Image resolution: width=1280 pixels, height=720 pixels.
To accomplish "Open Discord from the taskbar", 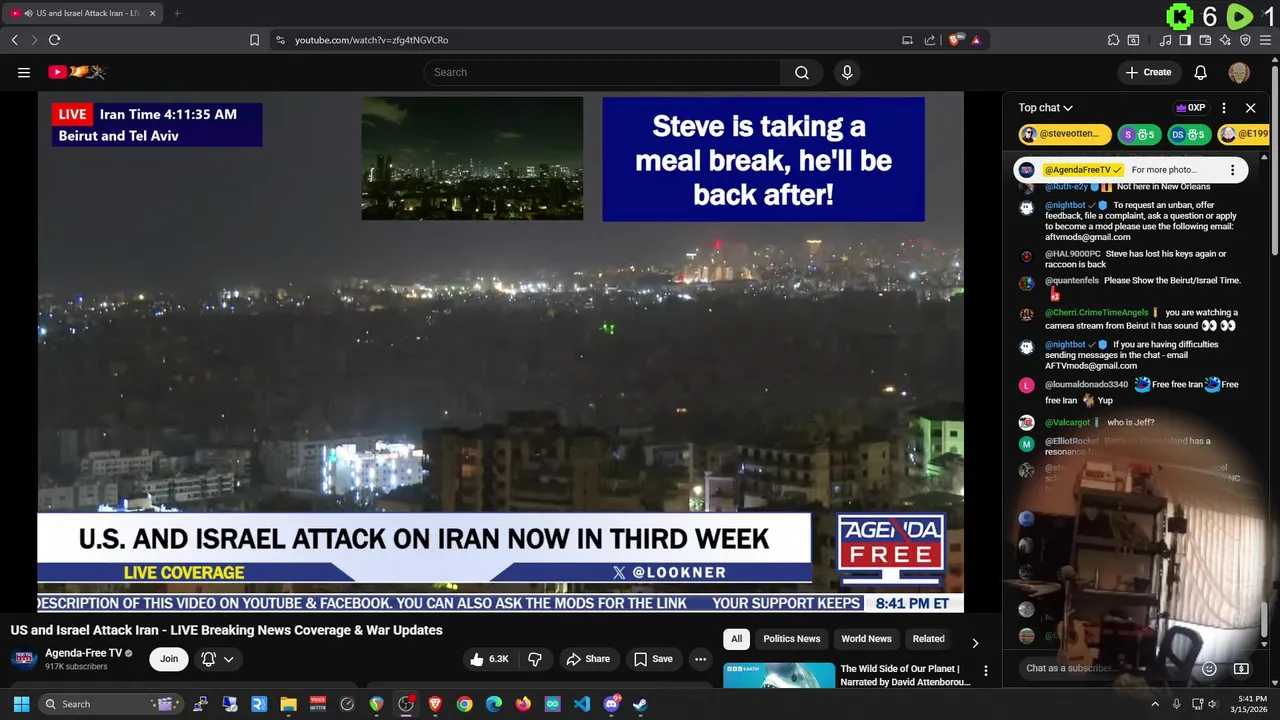I will pyautogui.click(x=611, y=704).
